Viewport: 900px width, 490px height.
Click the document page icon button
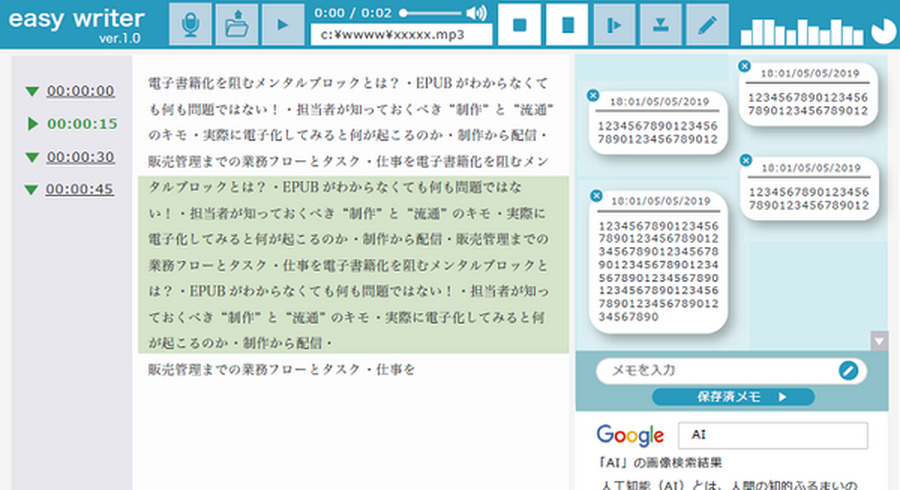567,24
